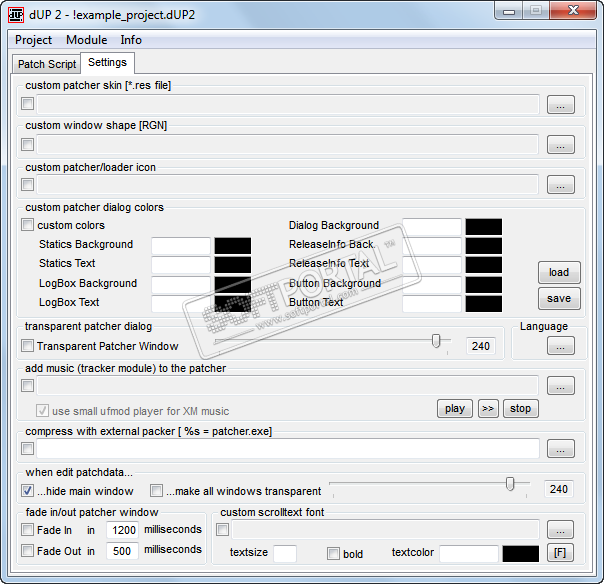Switch to the Patch Script tab
Screen dimensions: 604x584
(x=47, y=64)
